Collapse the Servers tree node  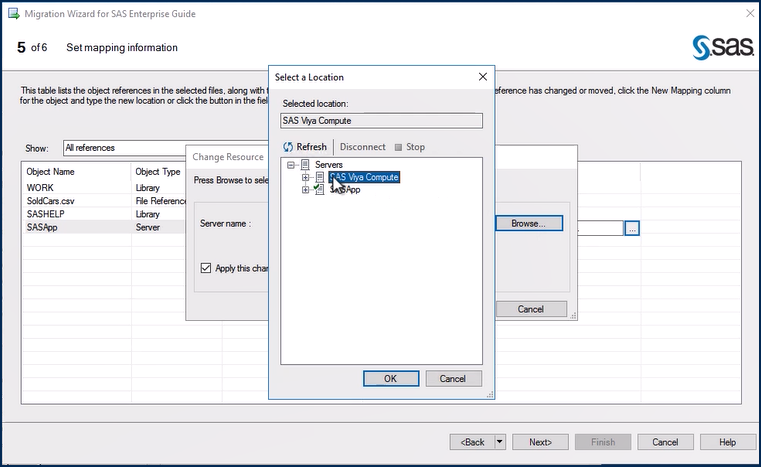coord(291,165)
